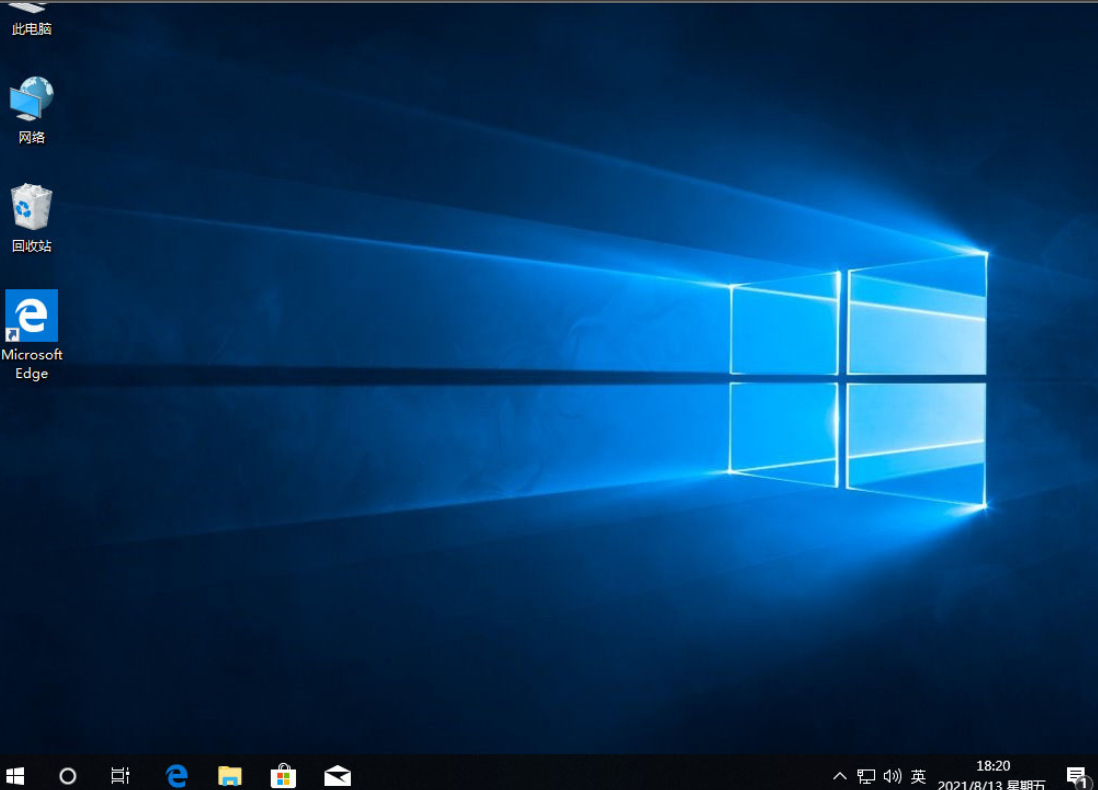Viewport: 1098px width, 790px height.
Task: Open the Windows Start menu
Action: point(15,775)
